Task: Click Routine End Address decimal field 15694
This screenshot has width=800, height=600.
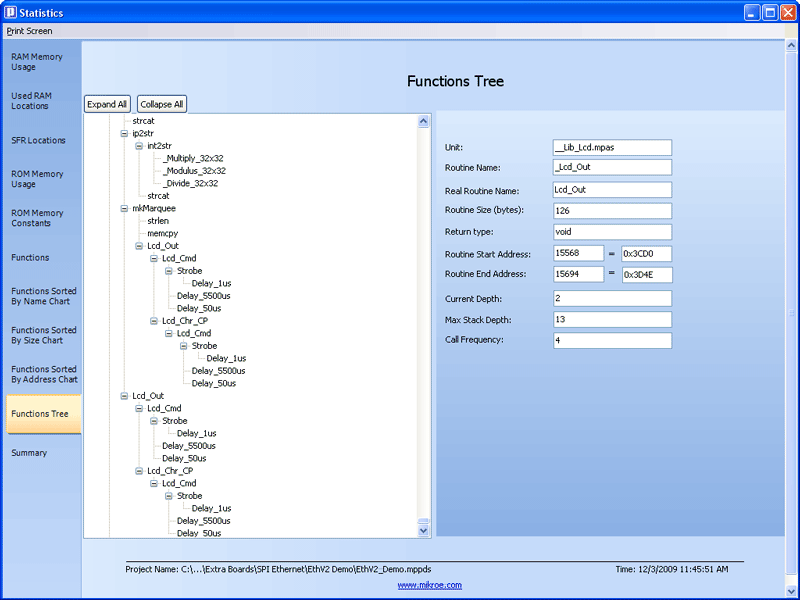Action: click(579, 274)
